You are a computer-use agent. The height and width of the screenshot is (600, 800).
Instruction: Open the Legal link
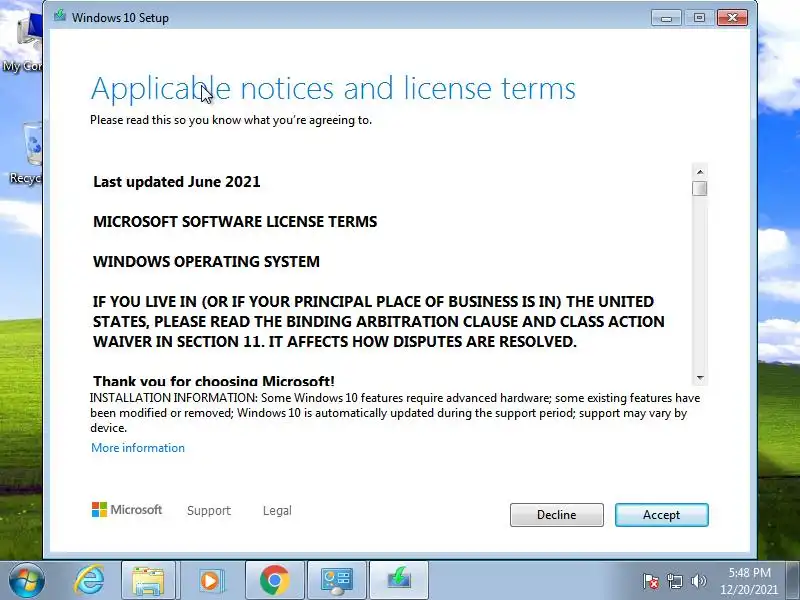pyautogui.click(x=277, y=510)
